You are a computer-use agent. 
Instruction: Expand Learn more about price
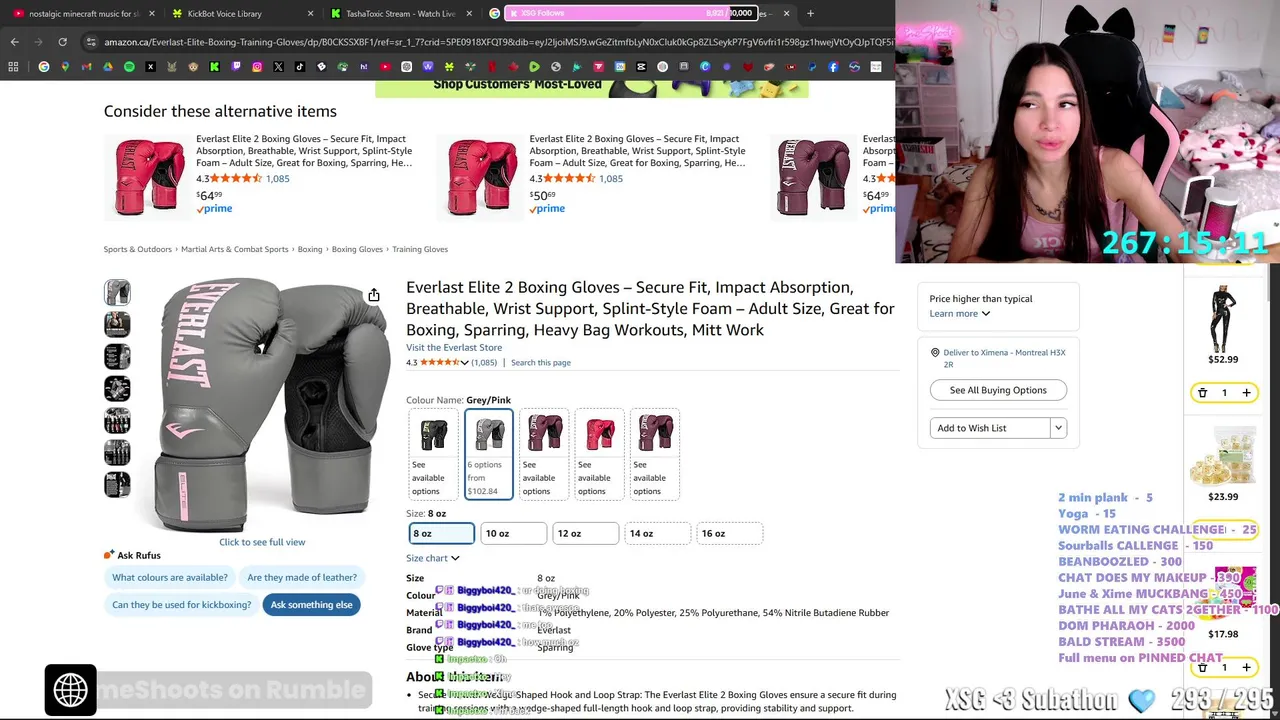(x=959, y=314)
